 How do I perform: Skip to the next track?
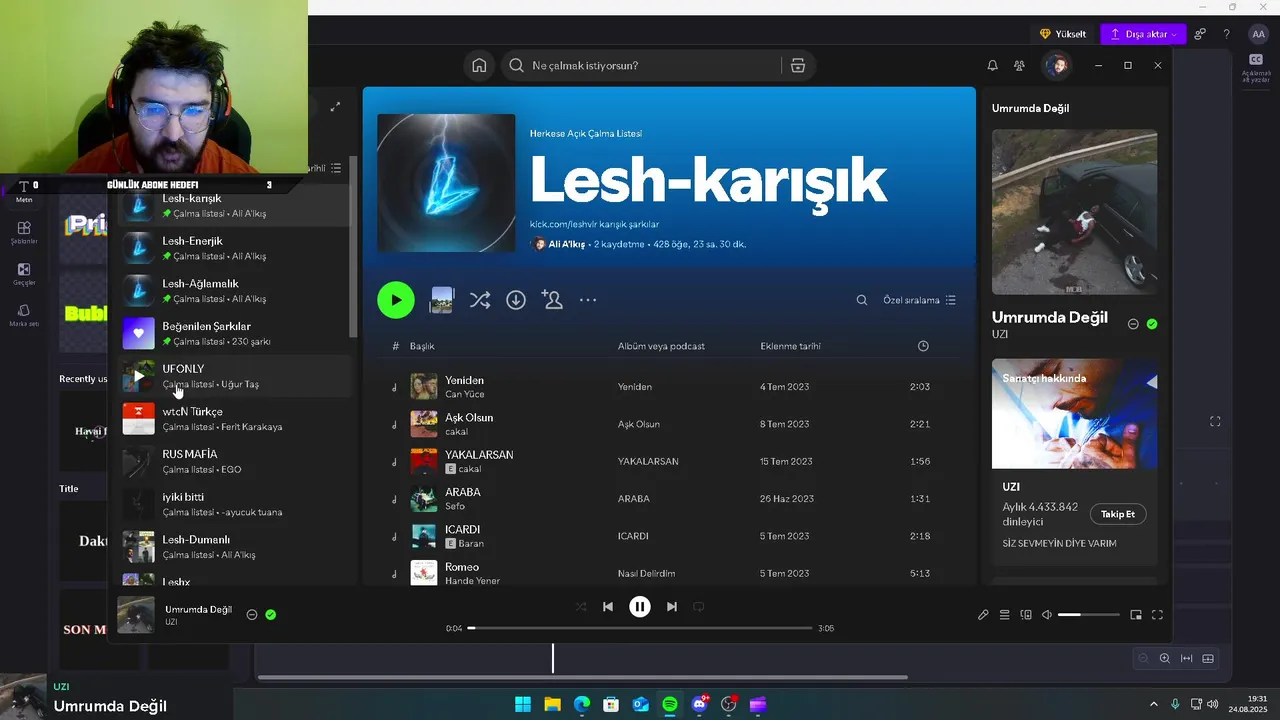(672, 606)
